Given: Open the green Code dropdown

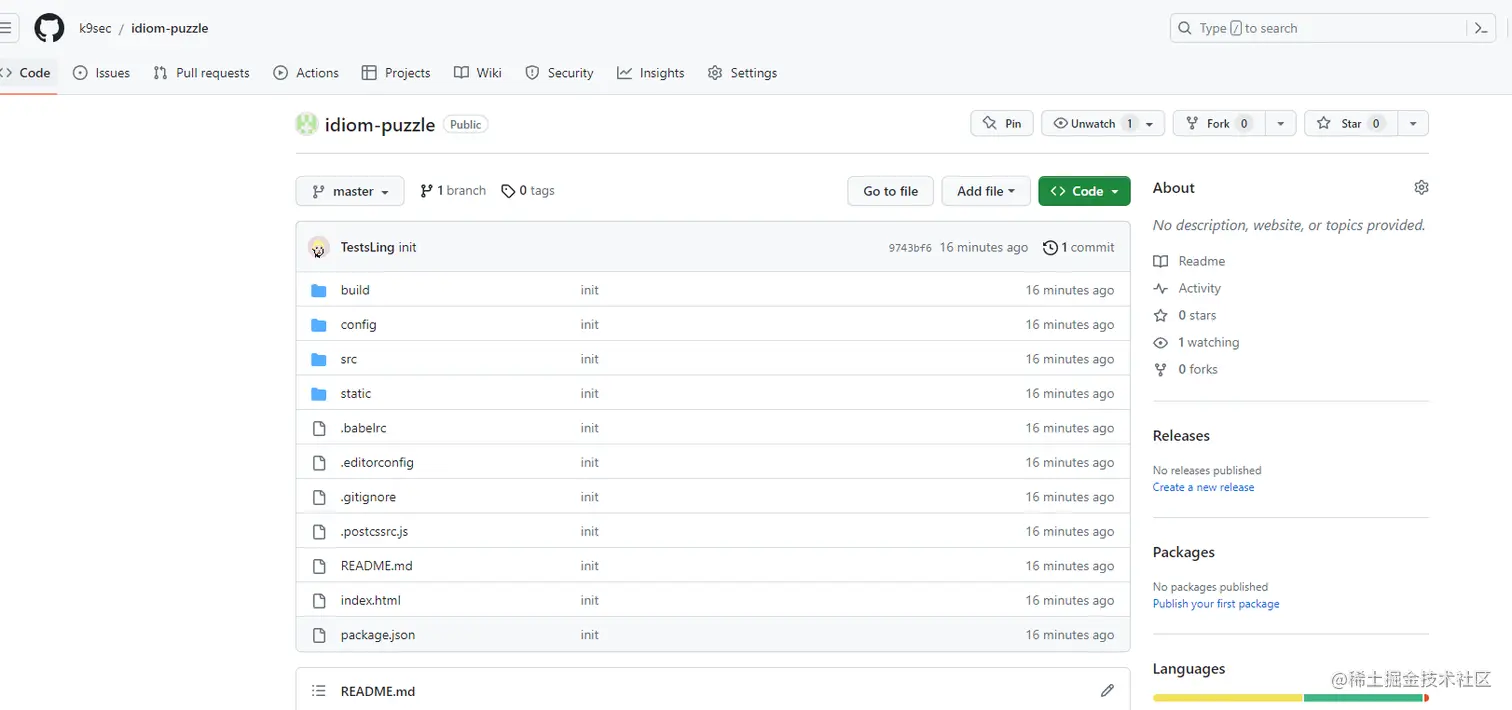Looking at the screenshot, I should pyautogui.click(x=1084, y=191).
